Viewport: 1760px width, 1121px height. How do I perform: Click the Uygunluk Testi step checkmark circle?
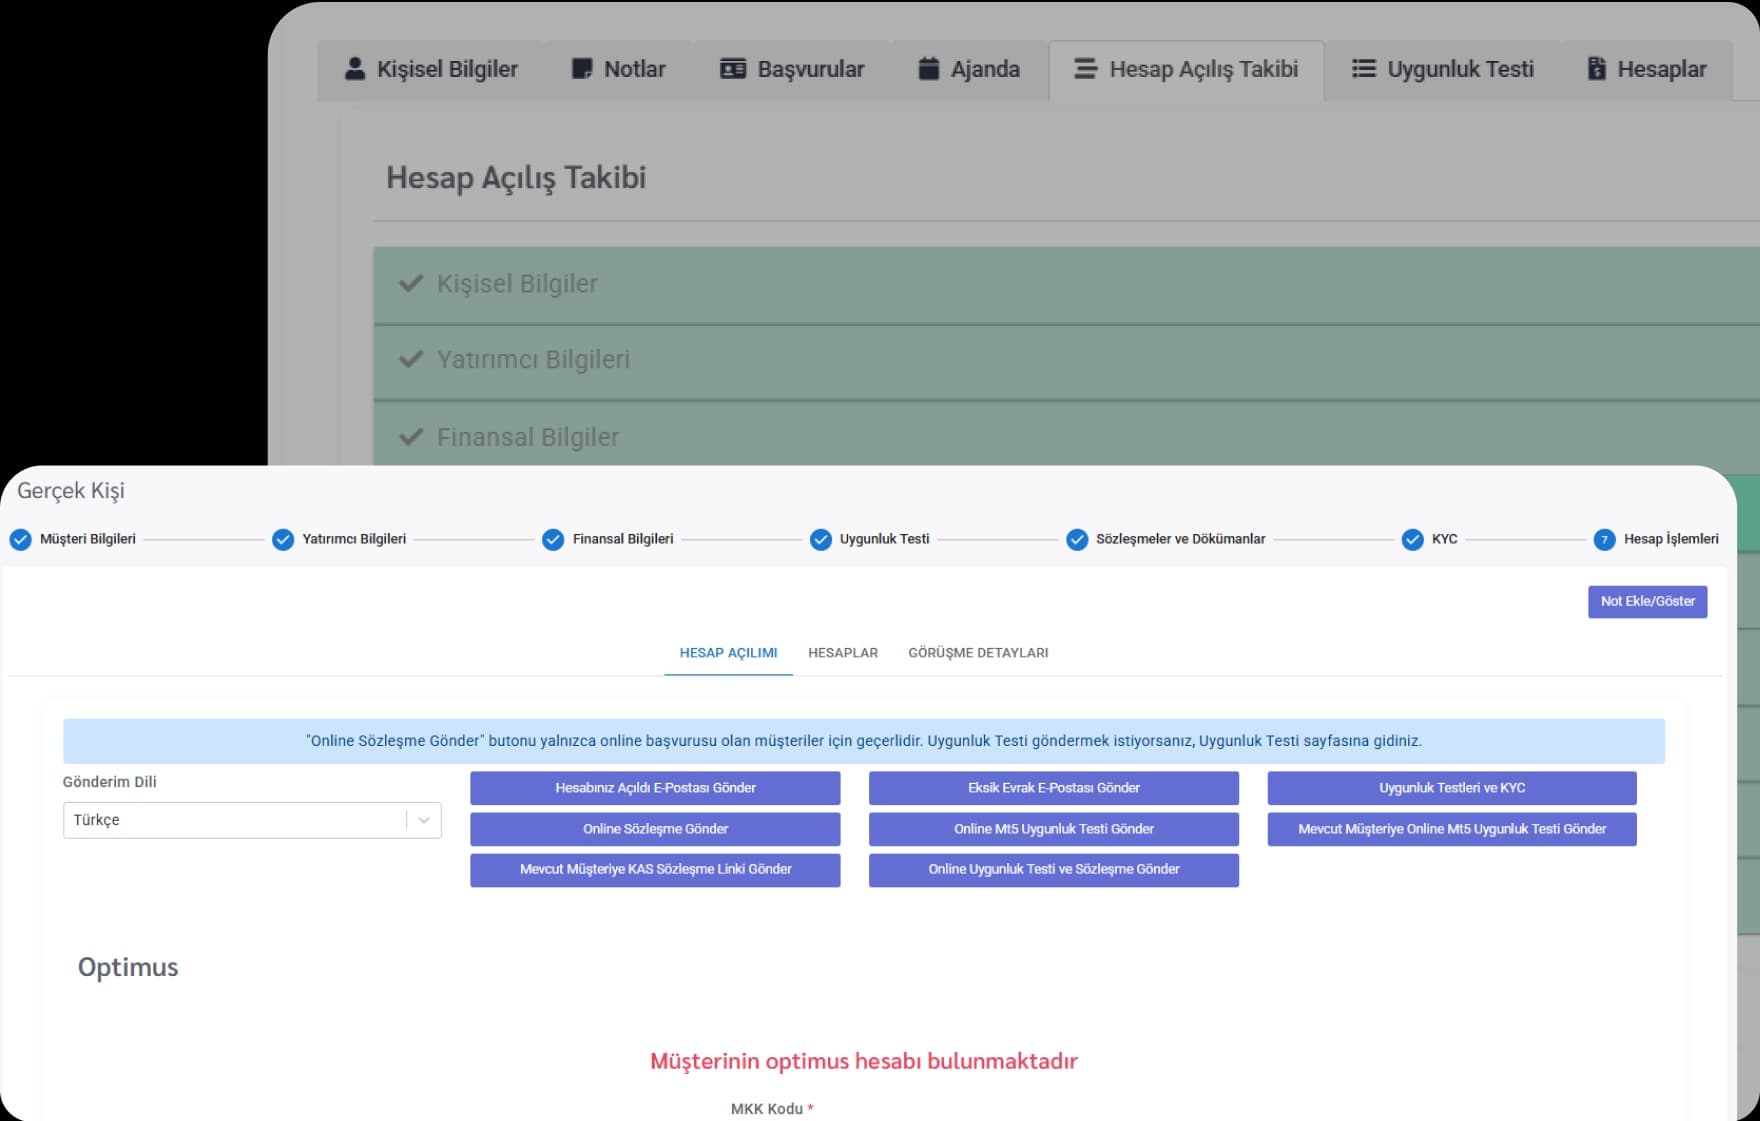pos(820,540)
